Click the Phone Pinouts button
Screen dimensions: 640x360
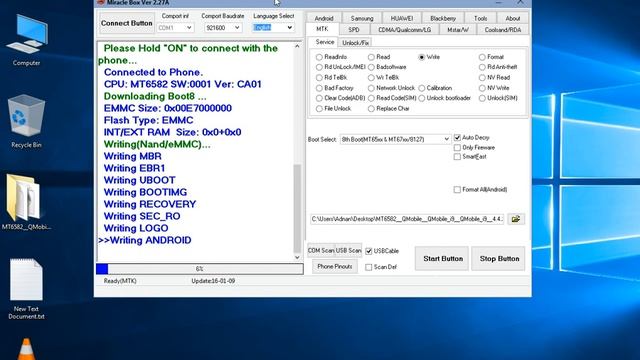click(335, 267)
